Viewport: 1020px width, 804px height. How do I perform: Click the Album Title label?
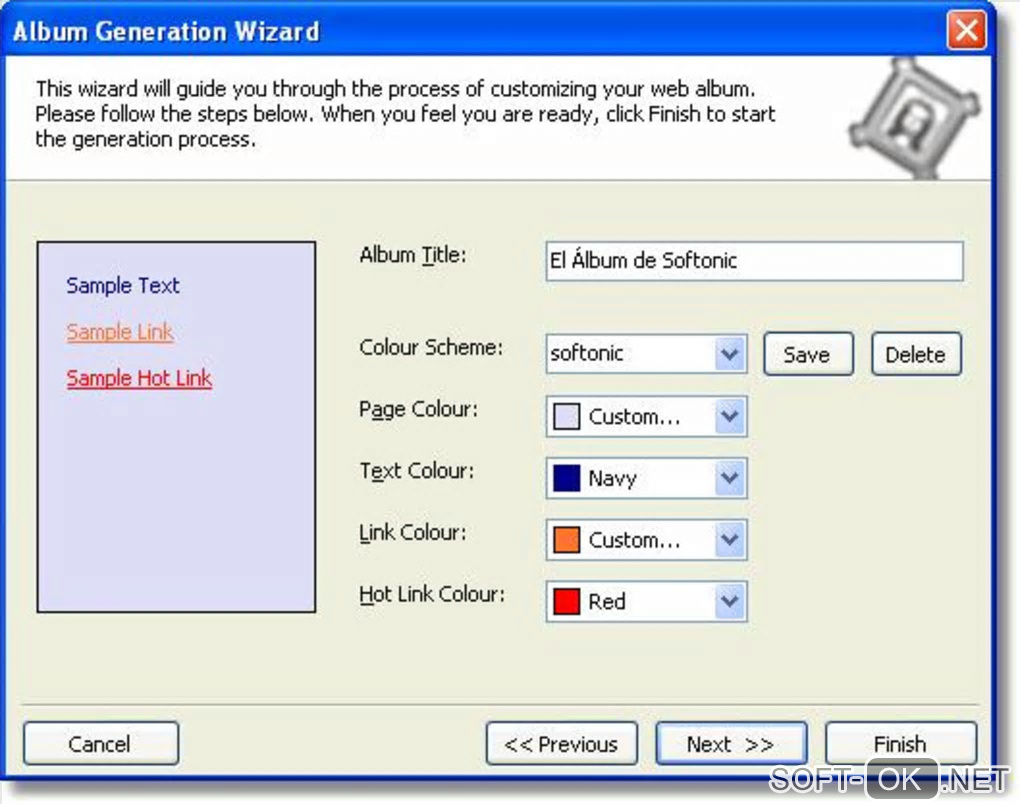412,255
